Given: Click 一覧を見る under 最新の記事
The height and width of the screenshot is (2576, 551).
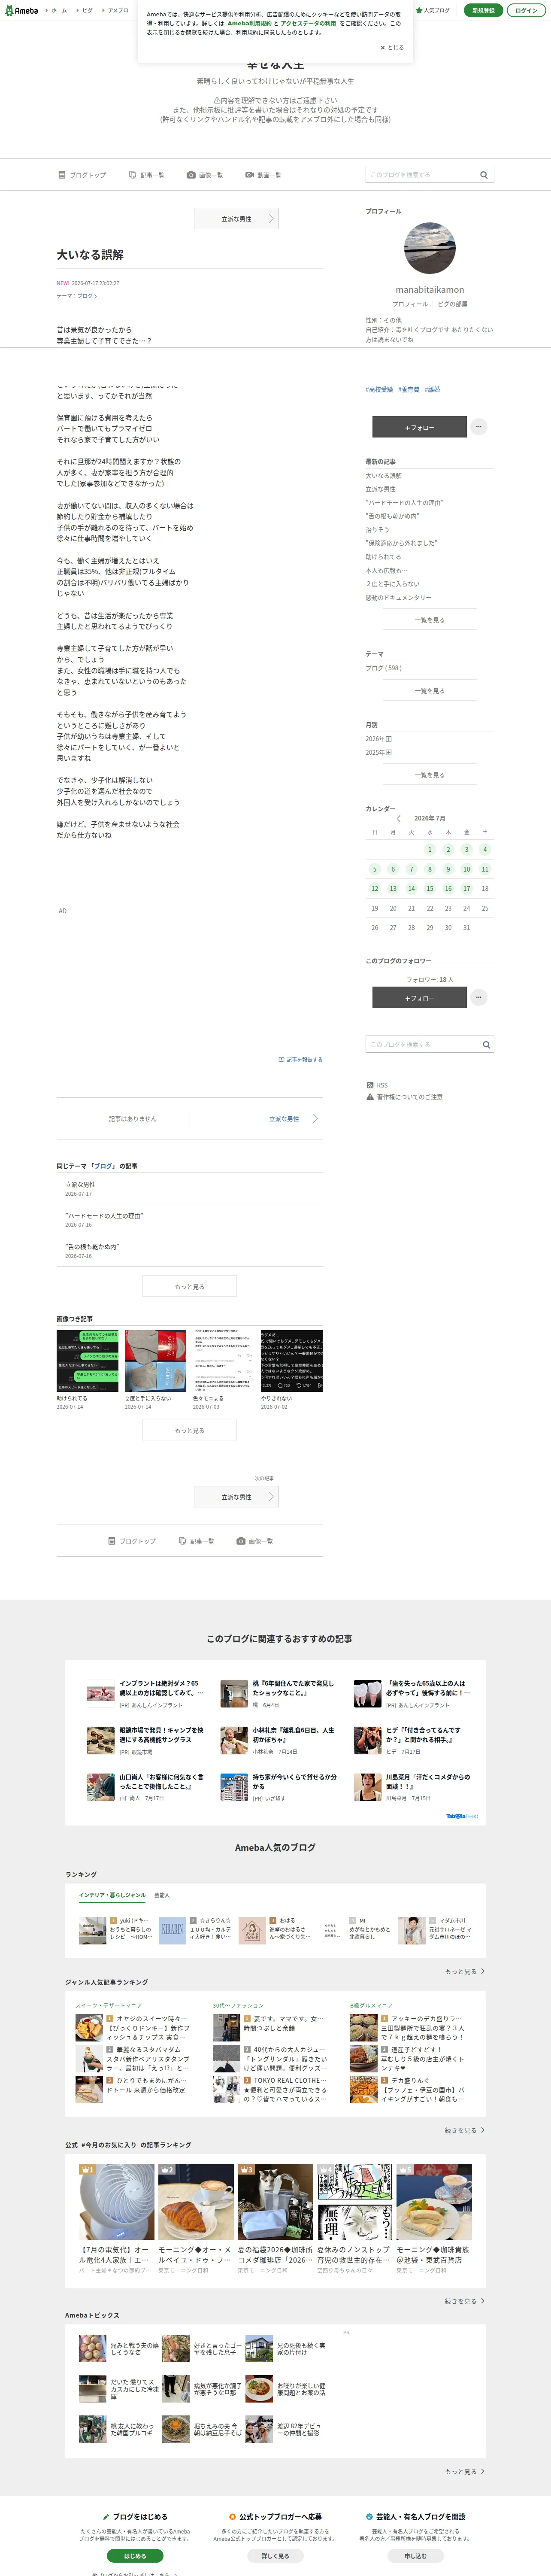Looking at the screenshot, I should (430, 620).
